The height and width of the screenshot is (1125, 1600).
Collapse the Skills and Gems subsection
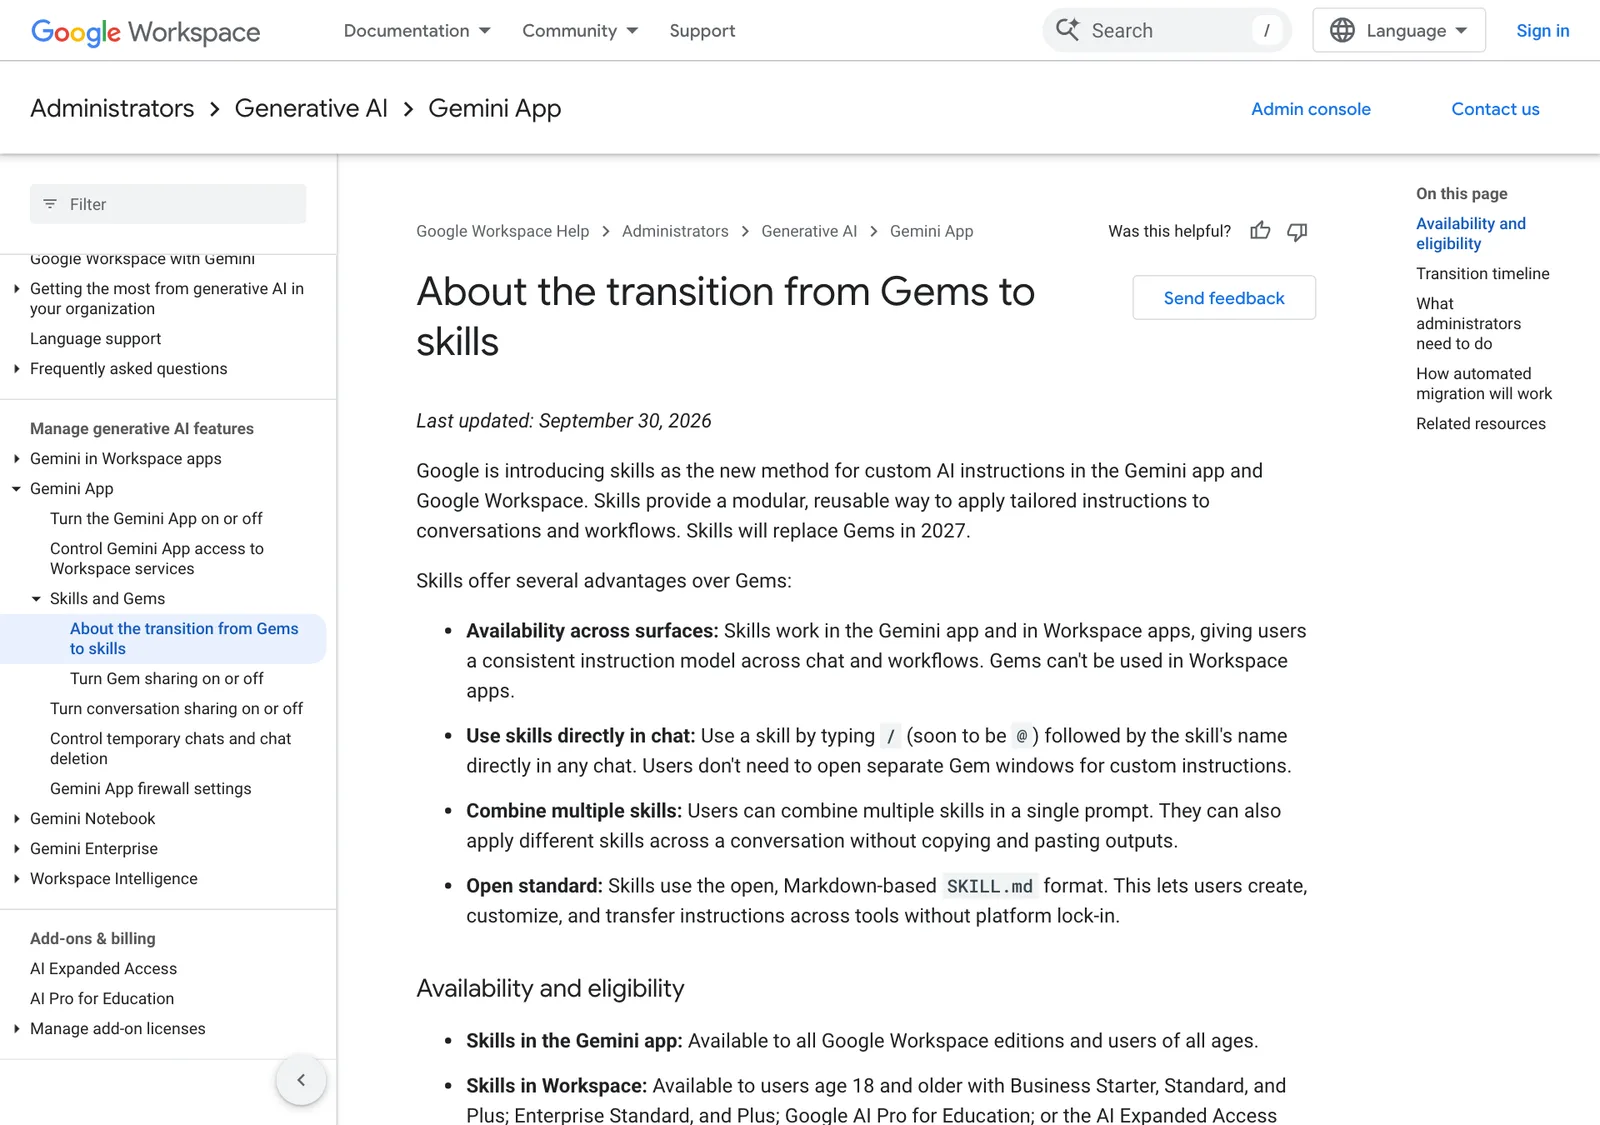[36, 599]
